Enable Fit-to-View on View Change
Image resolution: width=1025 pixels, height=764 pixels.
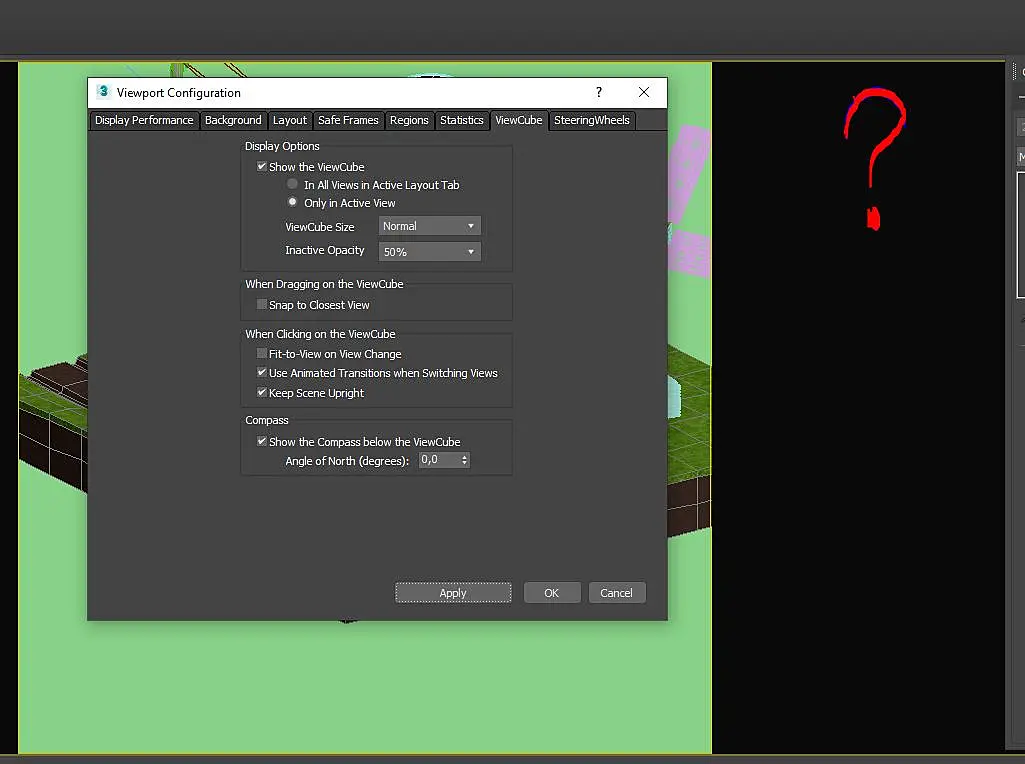pyautogui.click(x=261, y=354)
